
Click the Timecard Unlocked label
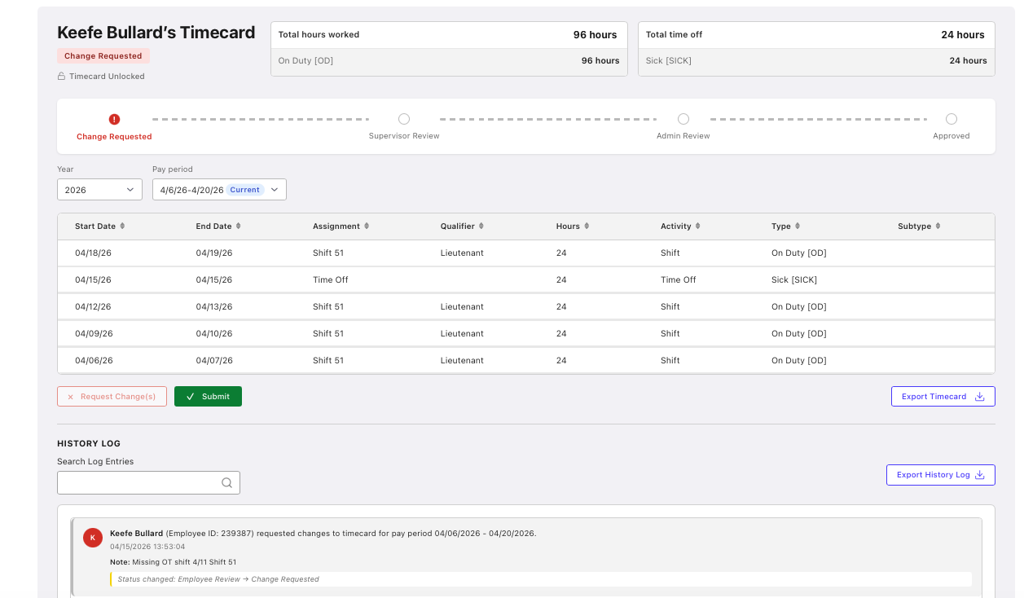tap(107, 76)
